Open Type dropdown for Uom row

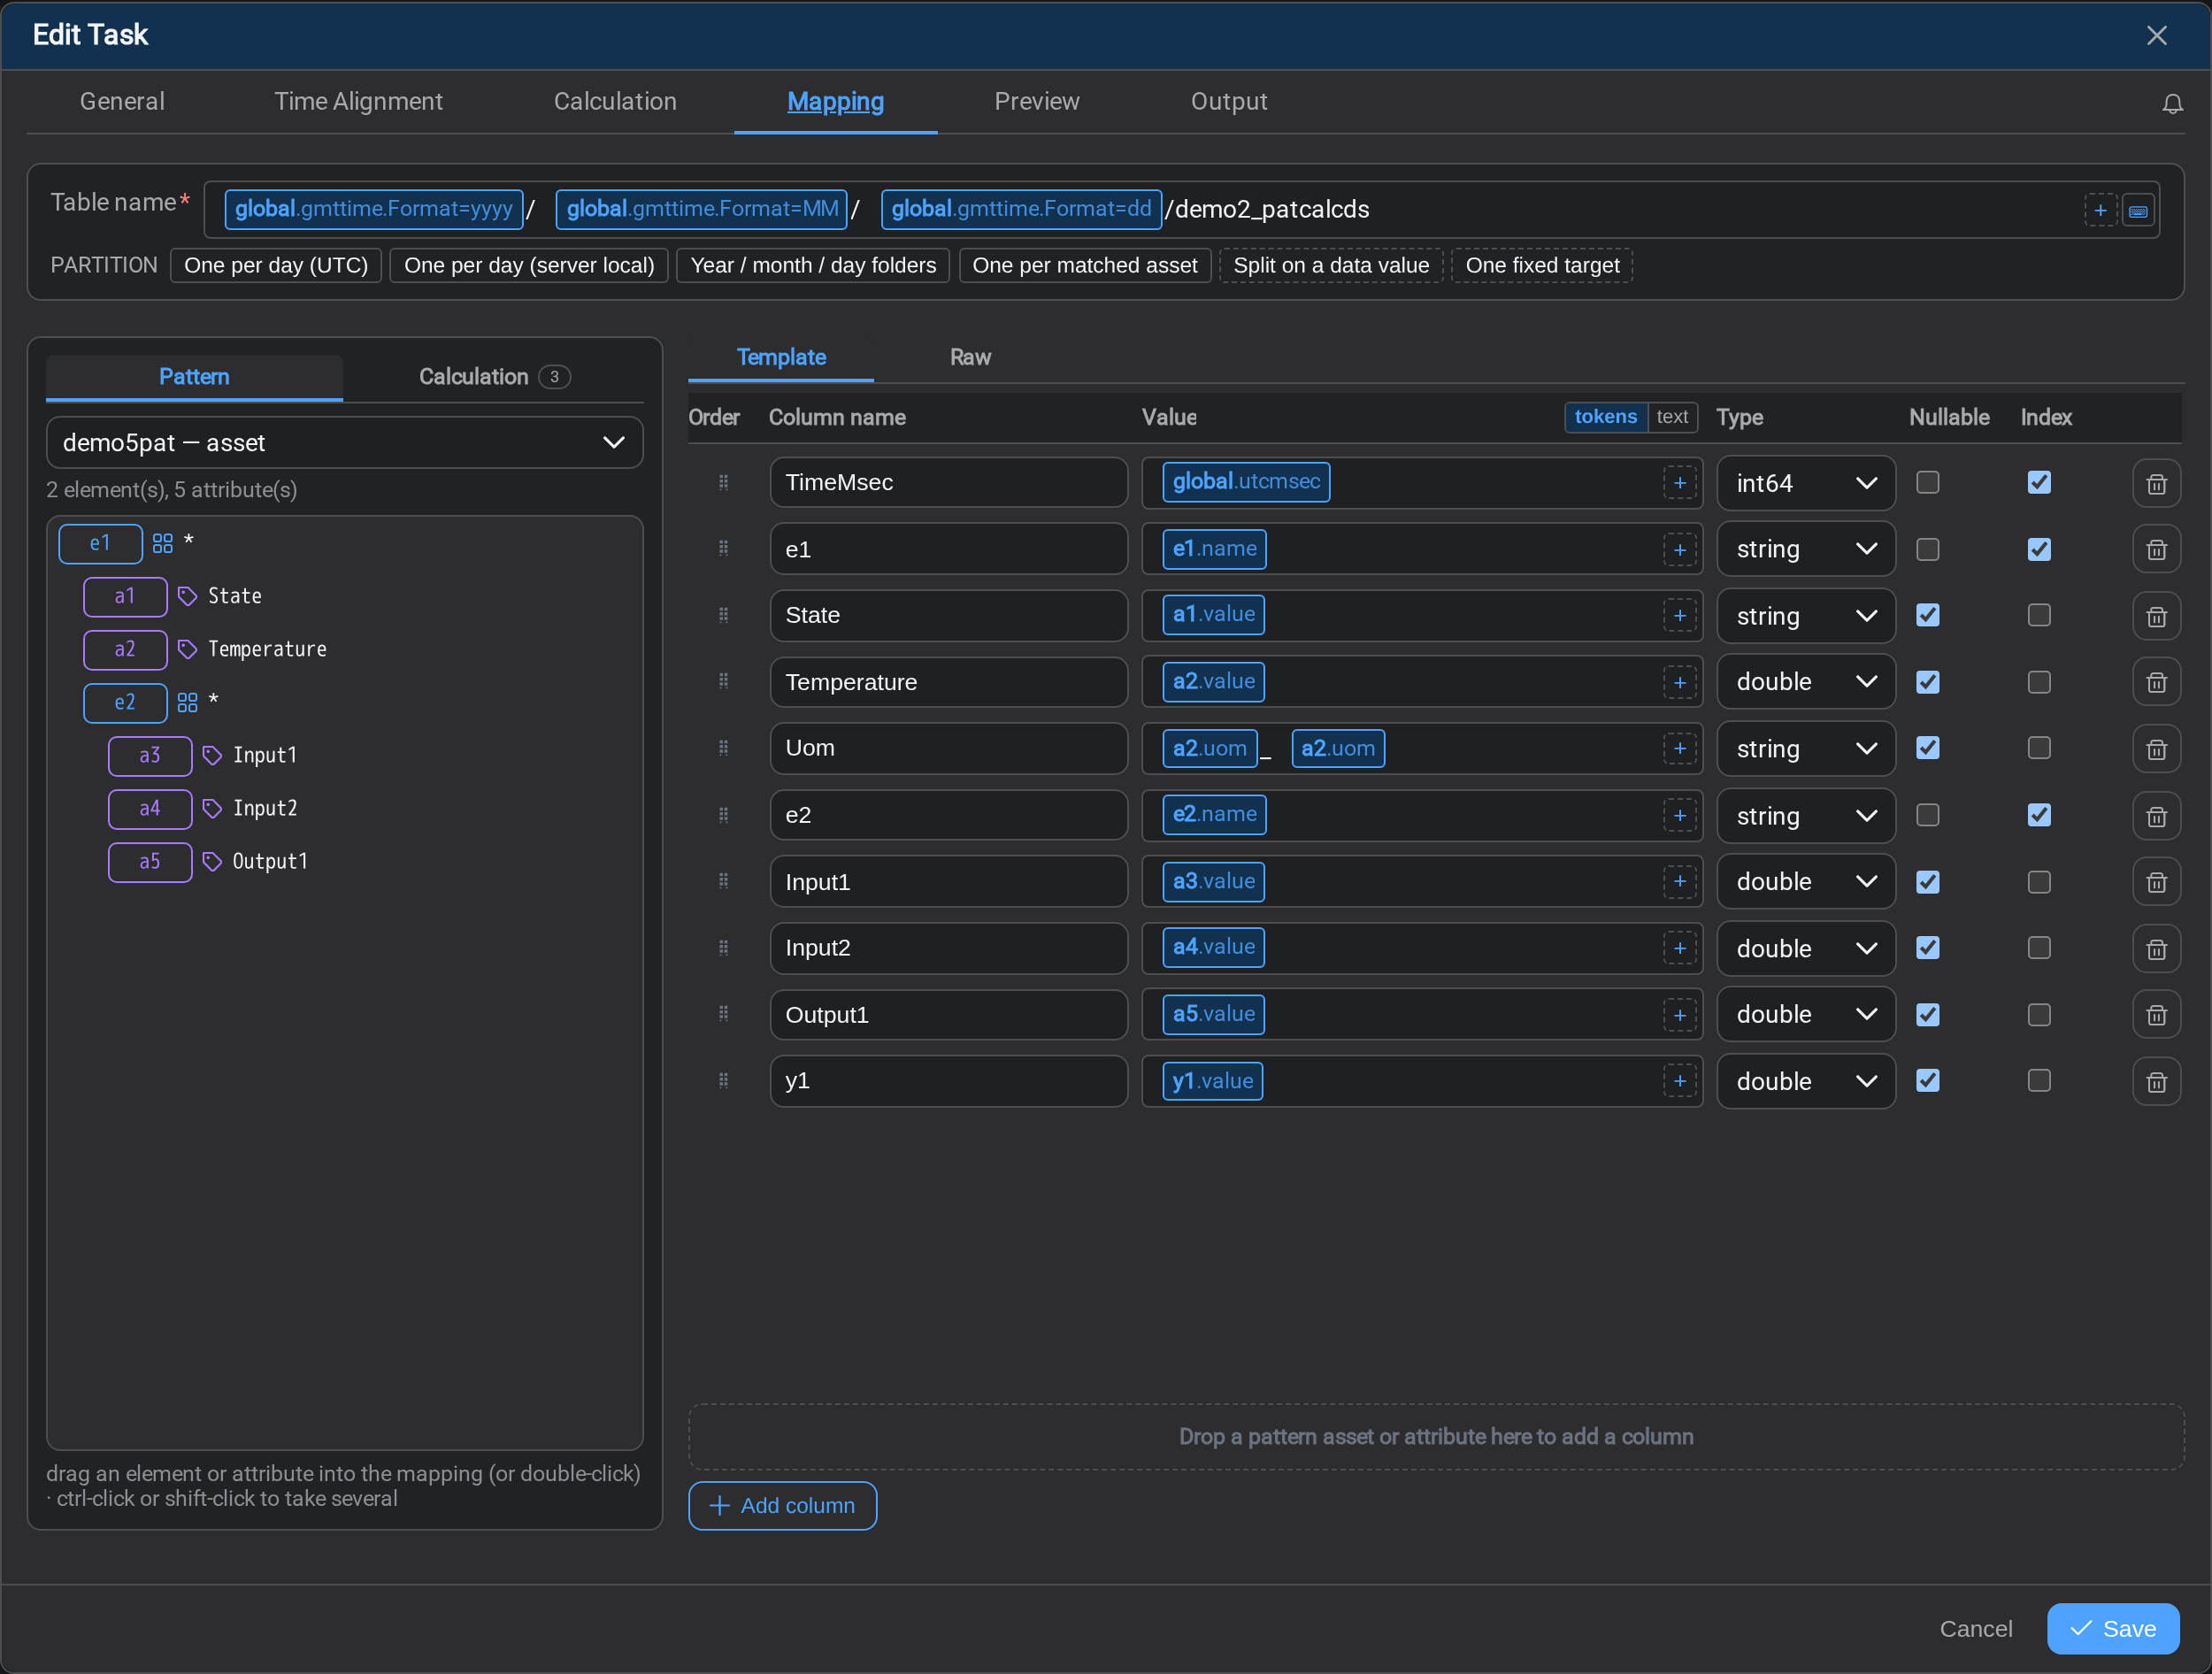coord(1805,749)
